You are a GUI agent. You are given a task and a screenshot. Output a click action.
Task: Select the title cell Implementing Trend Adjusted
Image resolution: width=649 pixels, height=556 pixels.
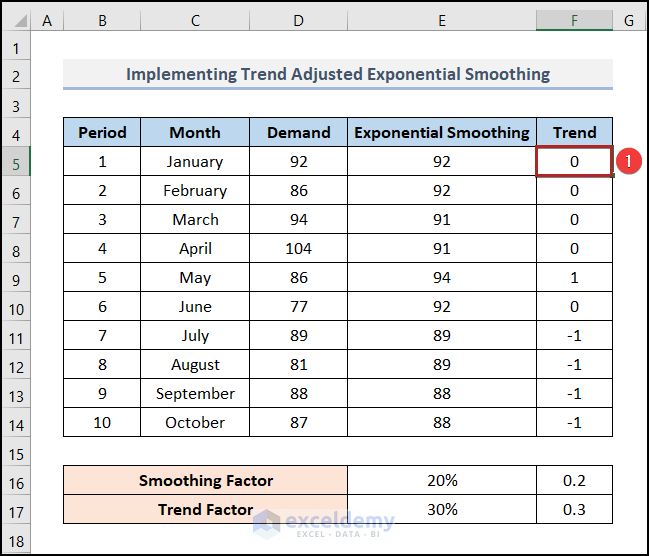(338, 74)
